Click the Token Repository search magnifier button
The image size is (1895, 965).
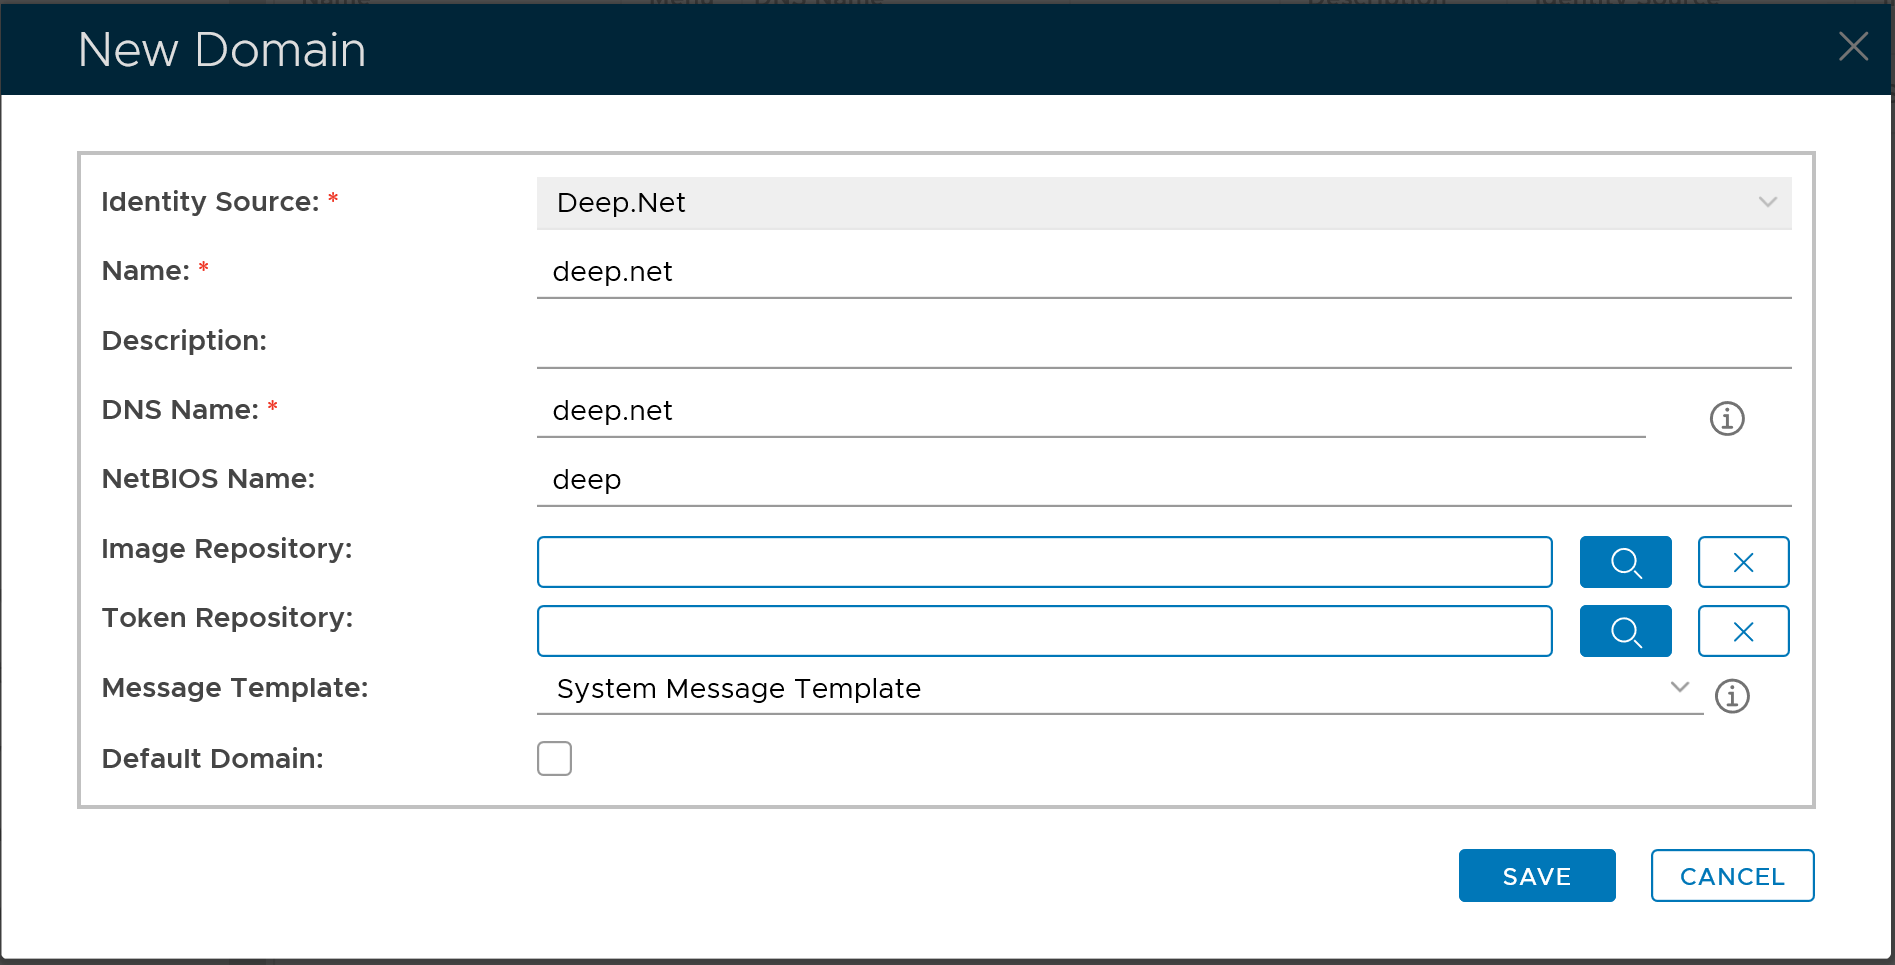tap(1625, 631)
